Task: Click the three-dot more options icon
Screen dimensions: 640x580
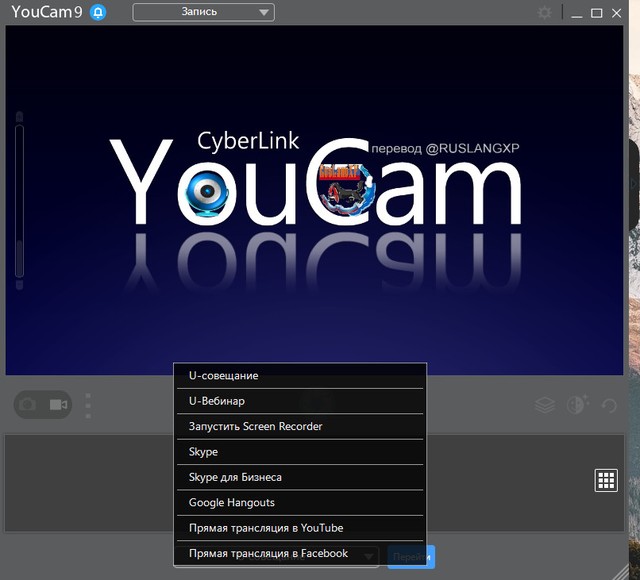Action: coord(88,405)
